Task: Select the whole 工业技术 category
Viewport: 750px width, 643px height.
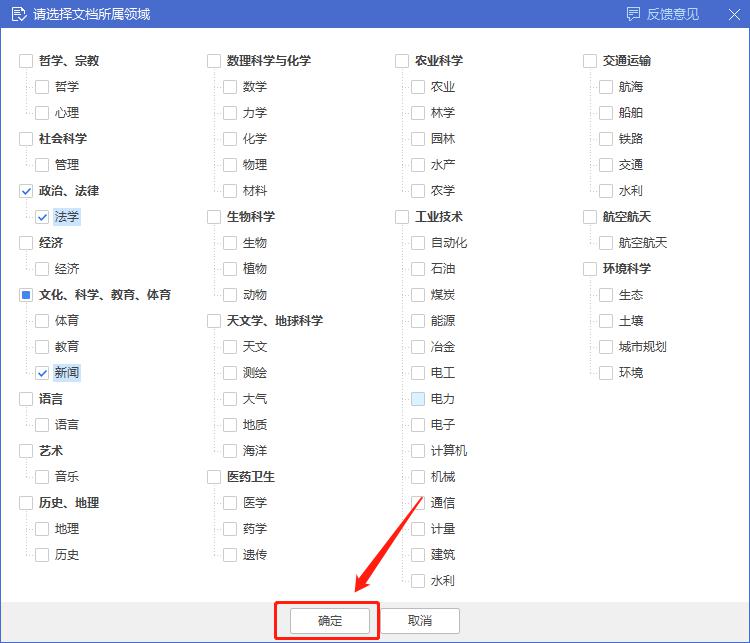Action: 402,217
